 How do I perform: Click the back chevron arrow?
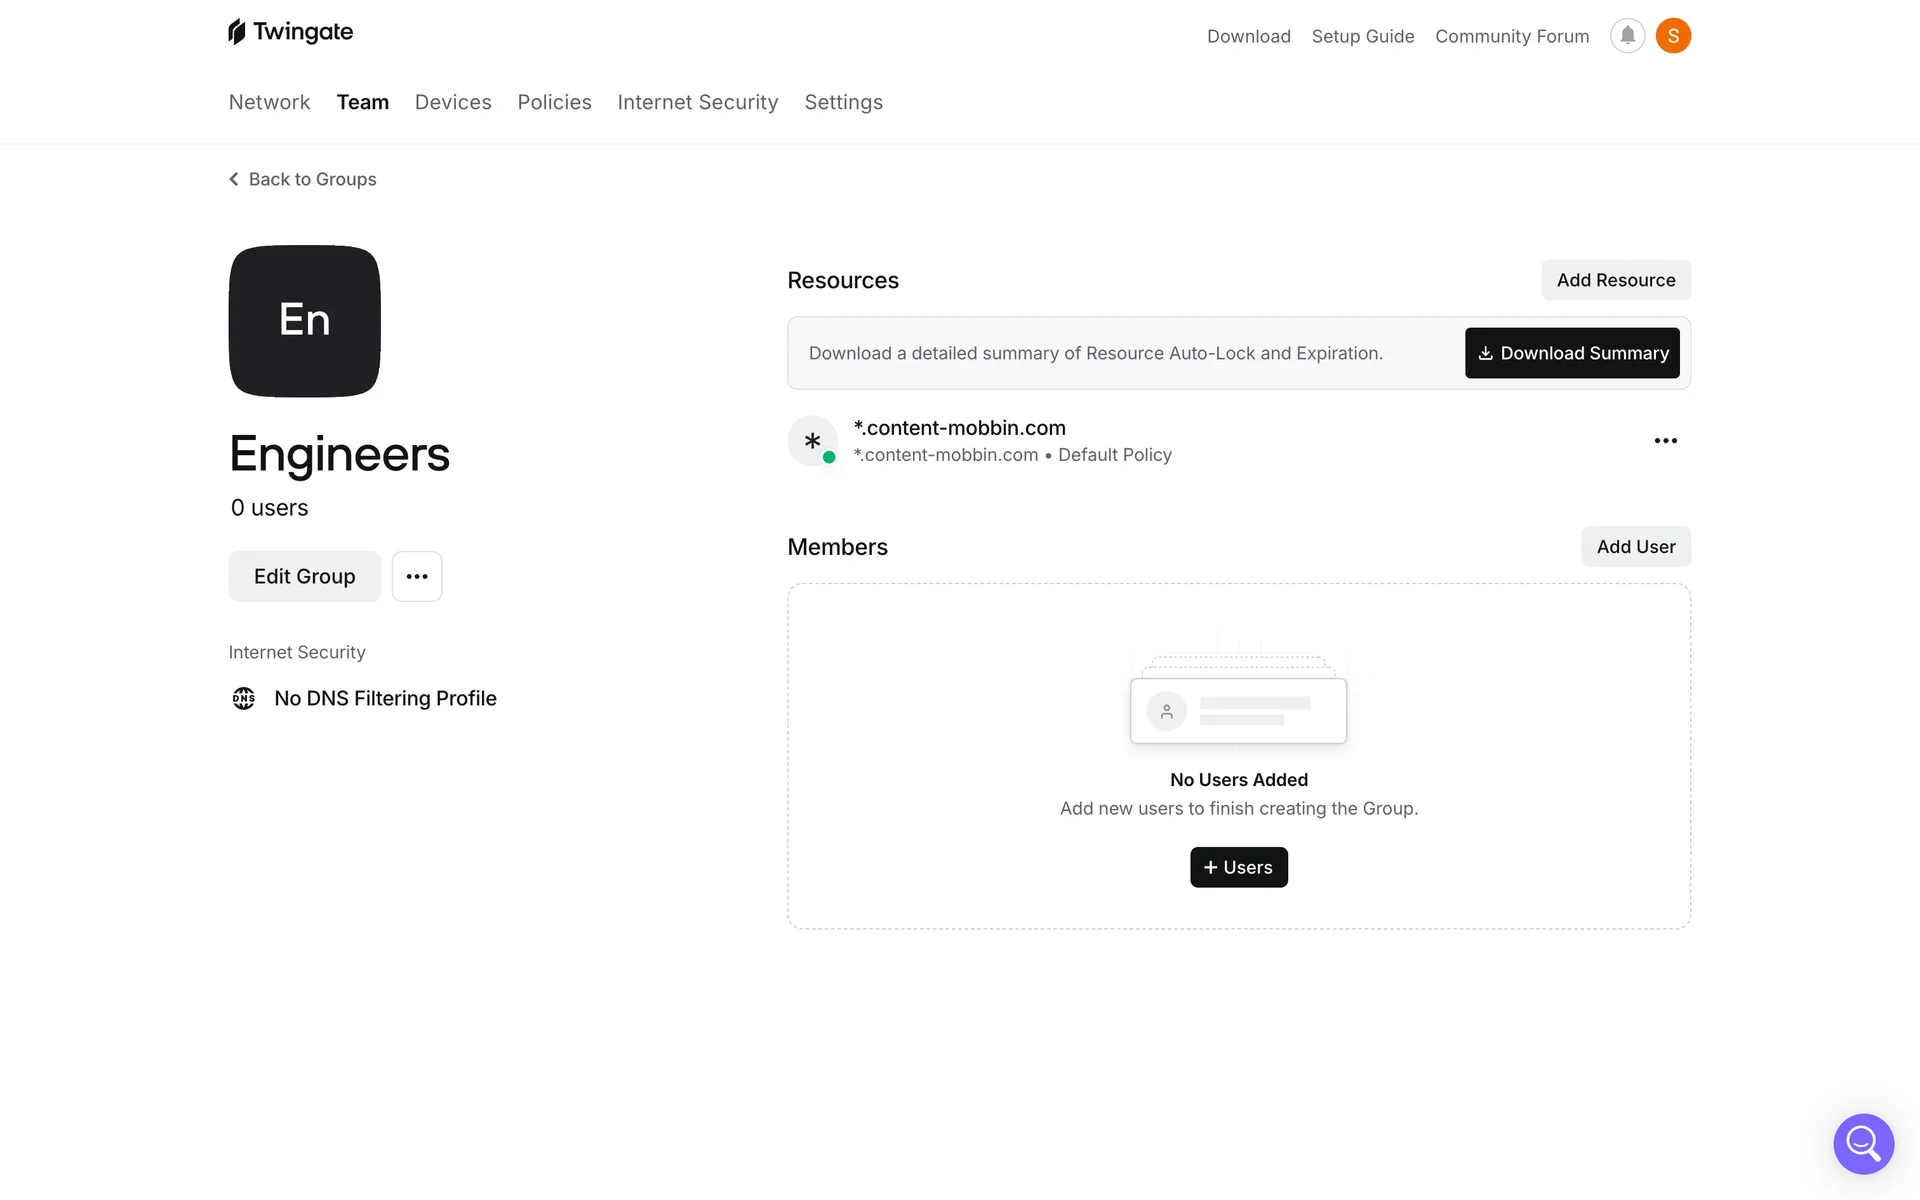pyautogui.click(x=234, y=179)
